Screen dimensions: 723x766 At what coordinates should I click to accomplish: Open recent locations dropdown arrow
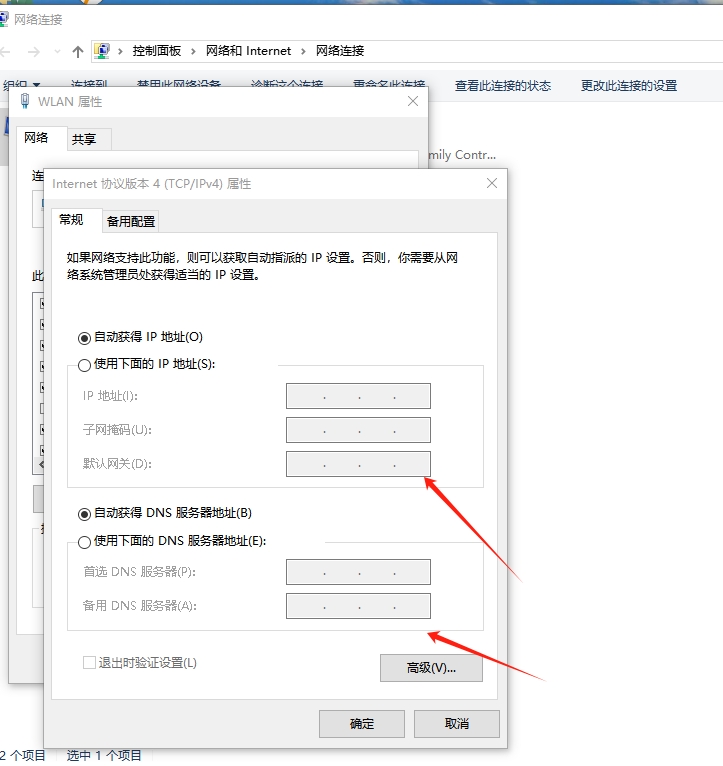[57, 51]
